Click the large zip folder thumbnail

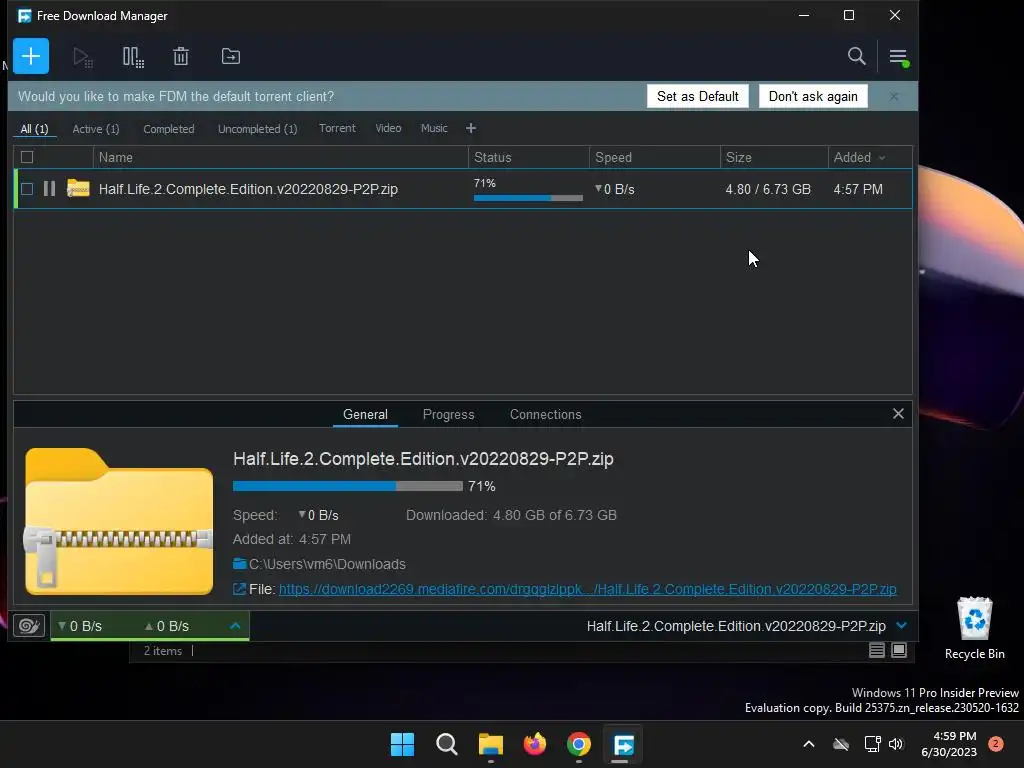pos(119,521)
